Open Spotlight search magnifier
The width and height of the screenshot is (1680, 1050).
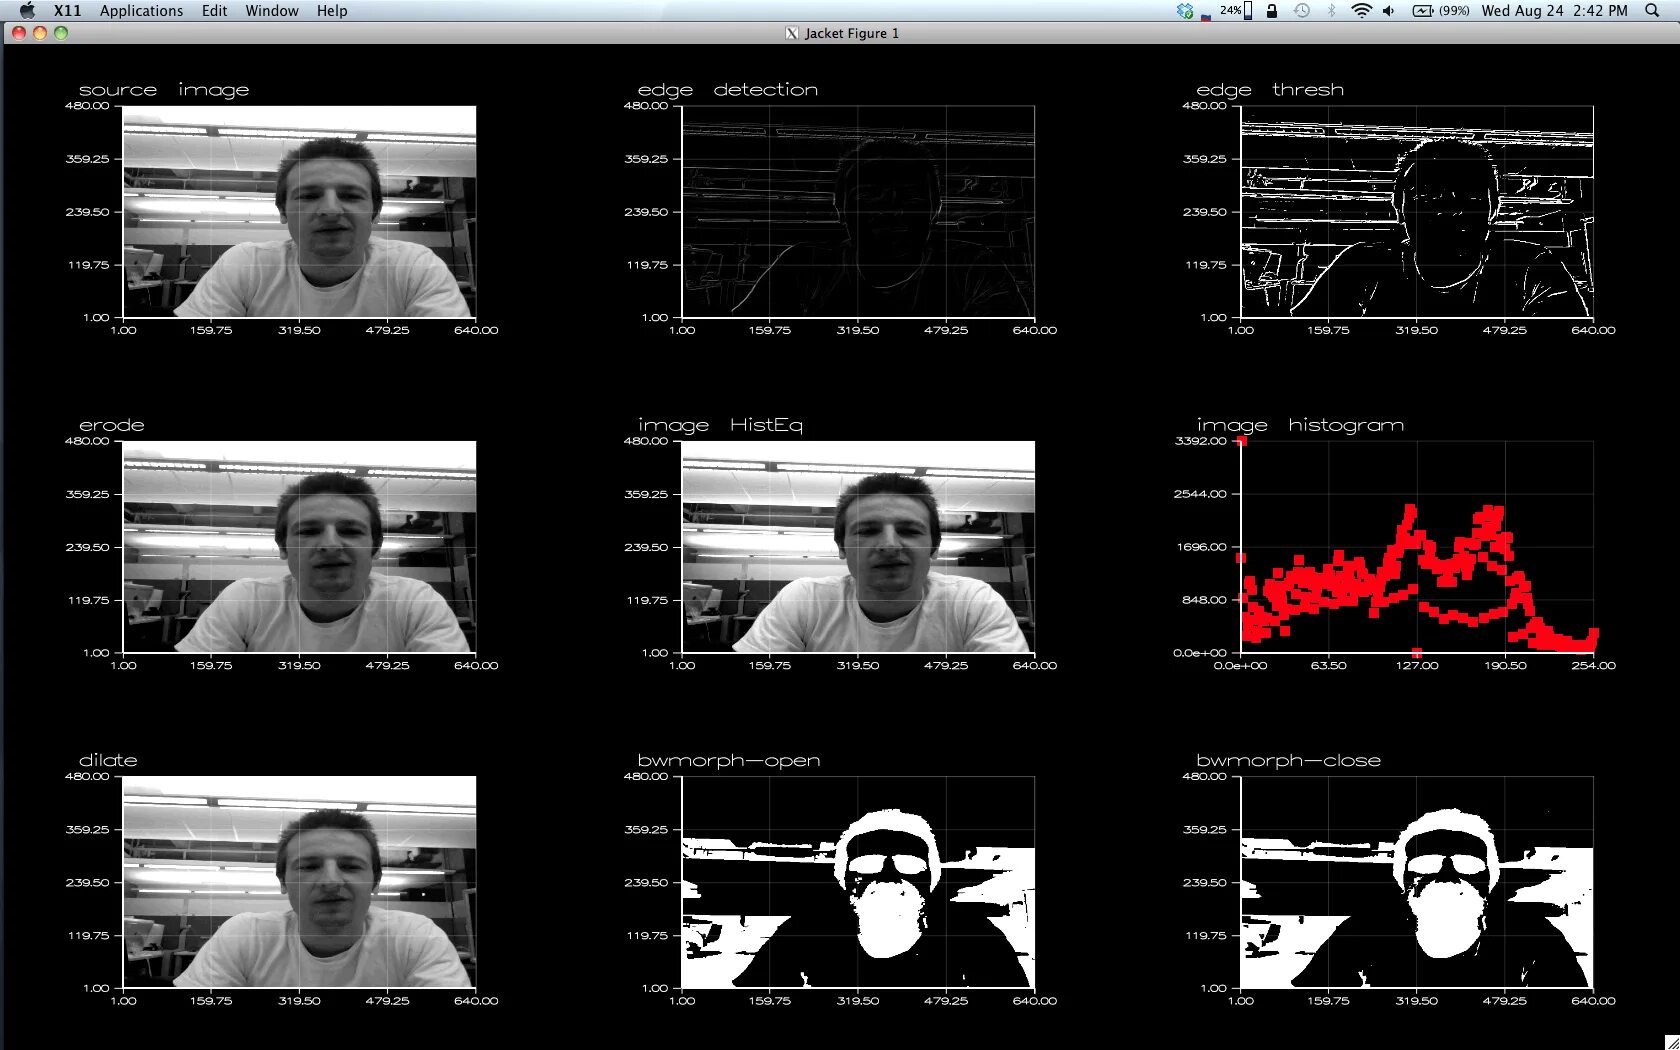(1652, 11)
